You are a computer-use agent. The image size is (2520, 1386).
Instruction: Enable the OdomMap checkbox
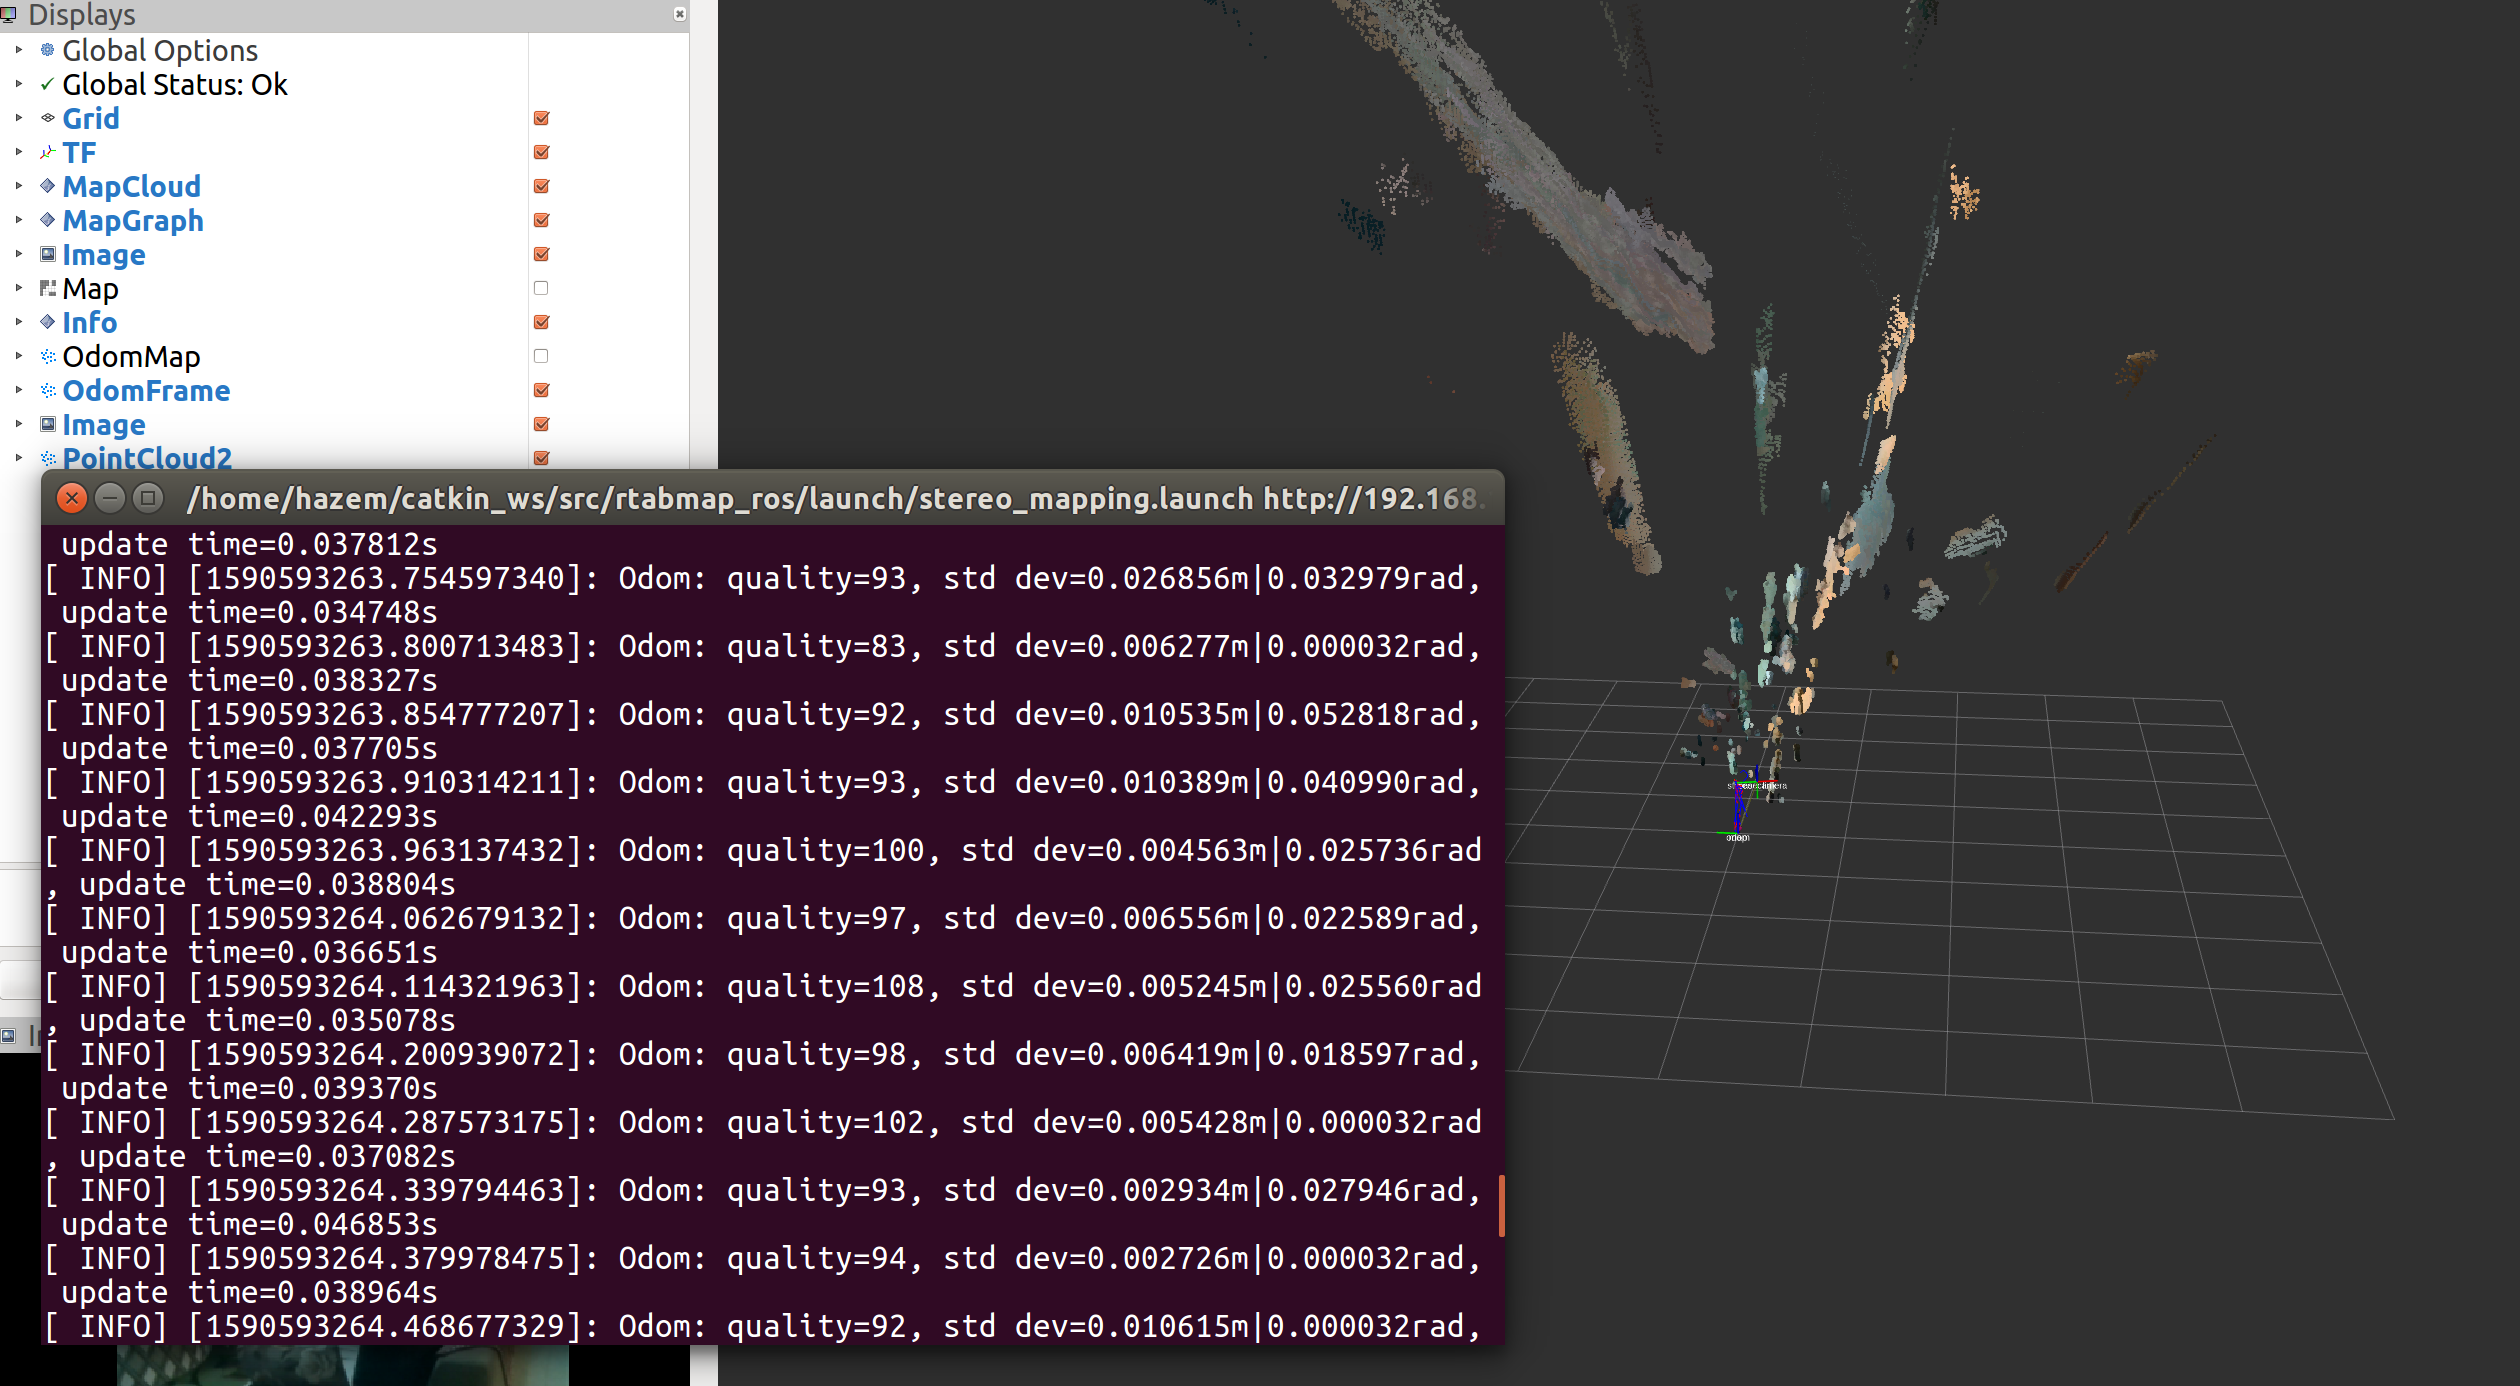(x=541, y=356)
